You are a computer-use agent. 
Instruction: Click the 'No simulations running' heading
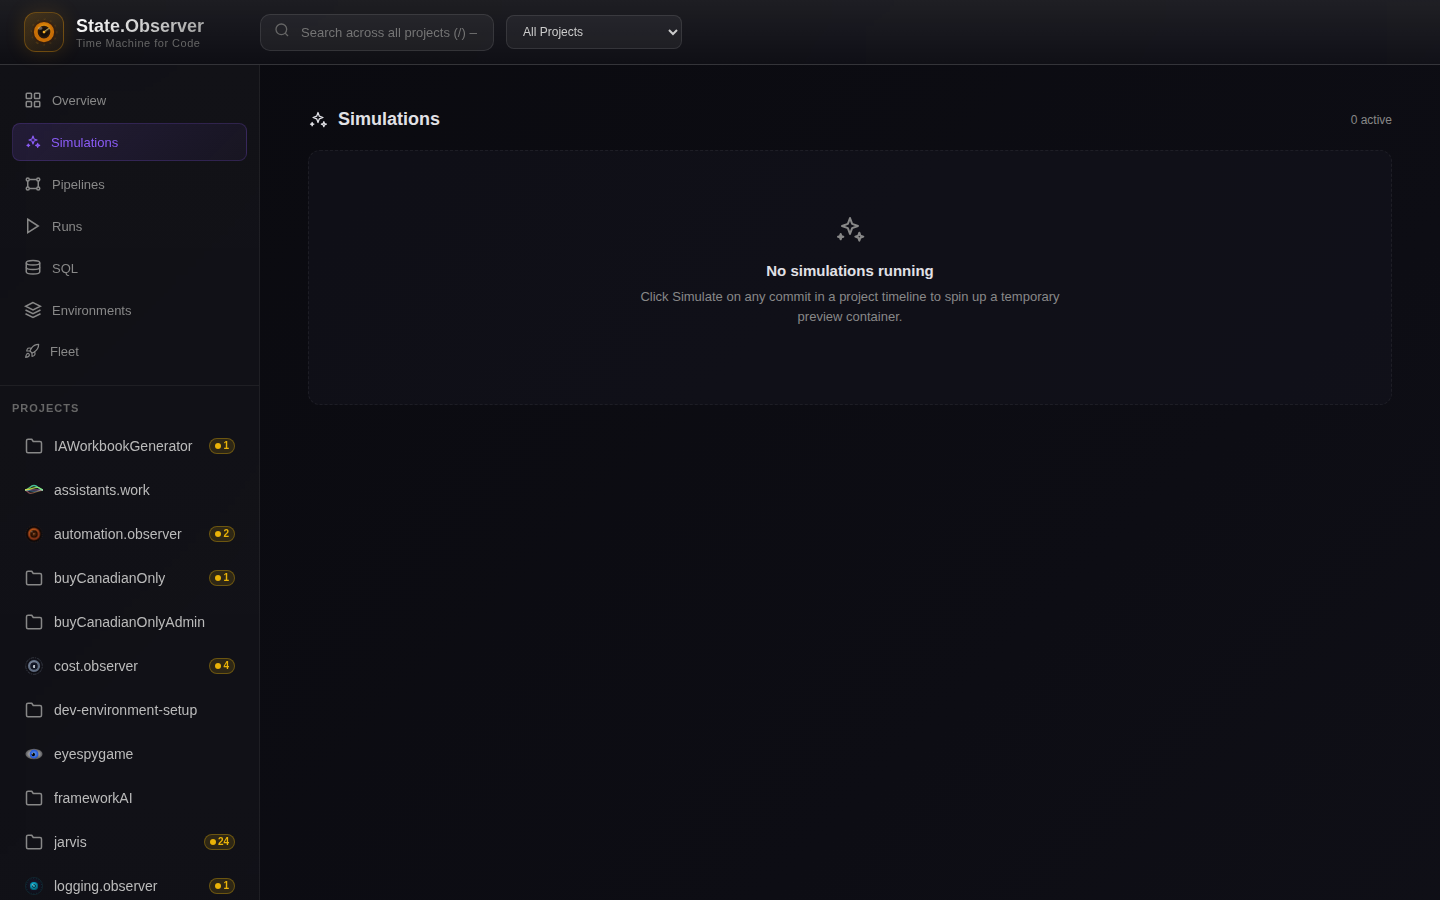click(x=850, y=271)
